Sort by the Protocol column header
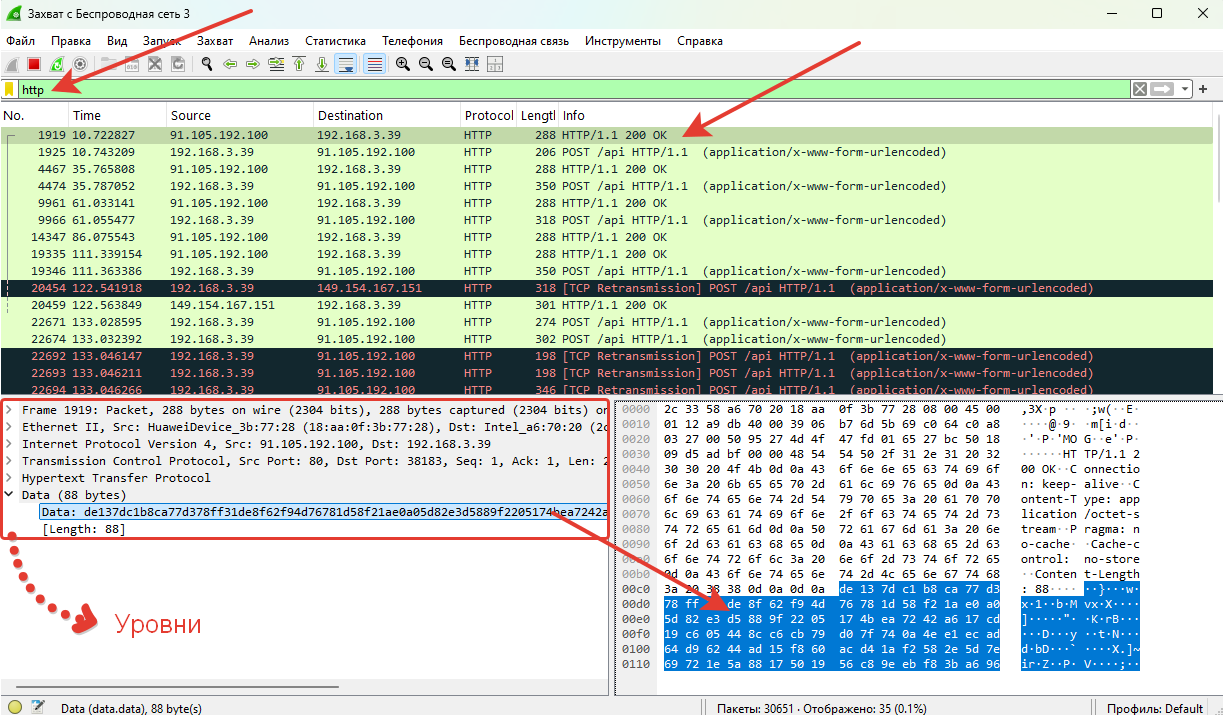Image resolution: width=1223 pixels, height=715 pixels. coord(488,115)
